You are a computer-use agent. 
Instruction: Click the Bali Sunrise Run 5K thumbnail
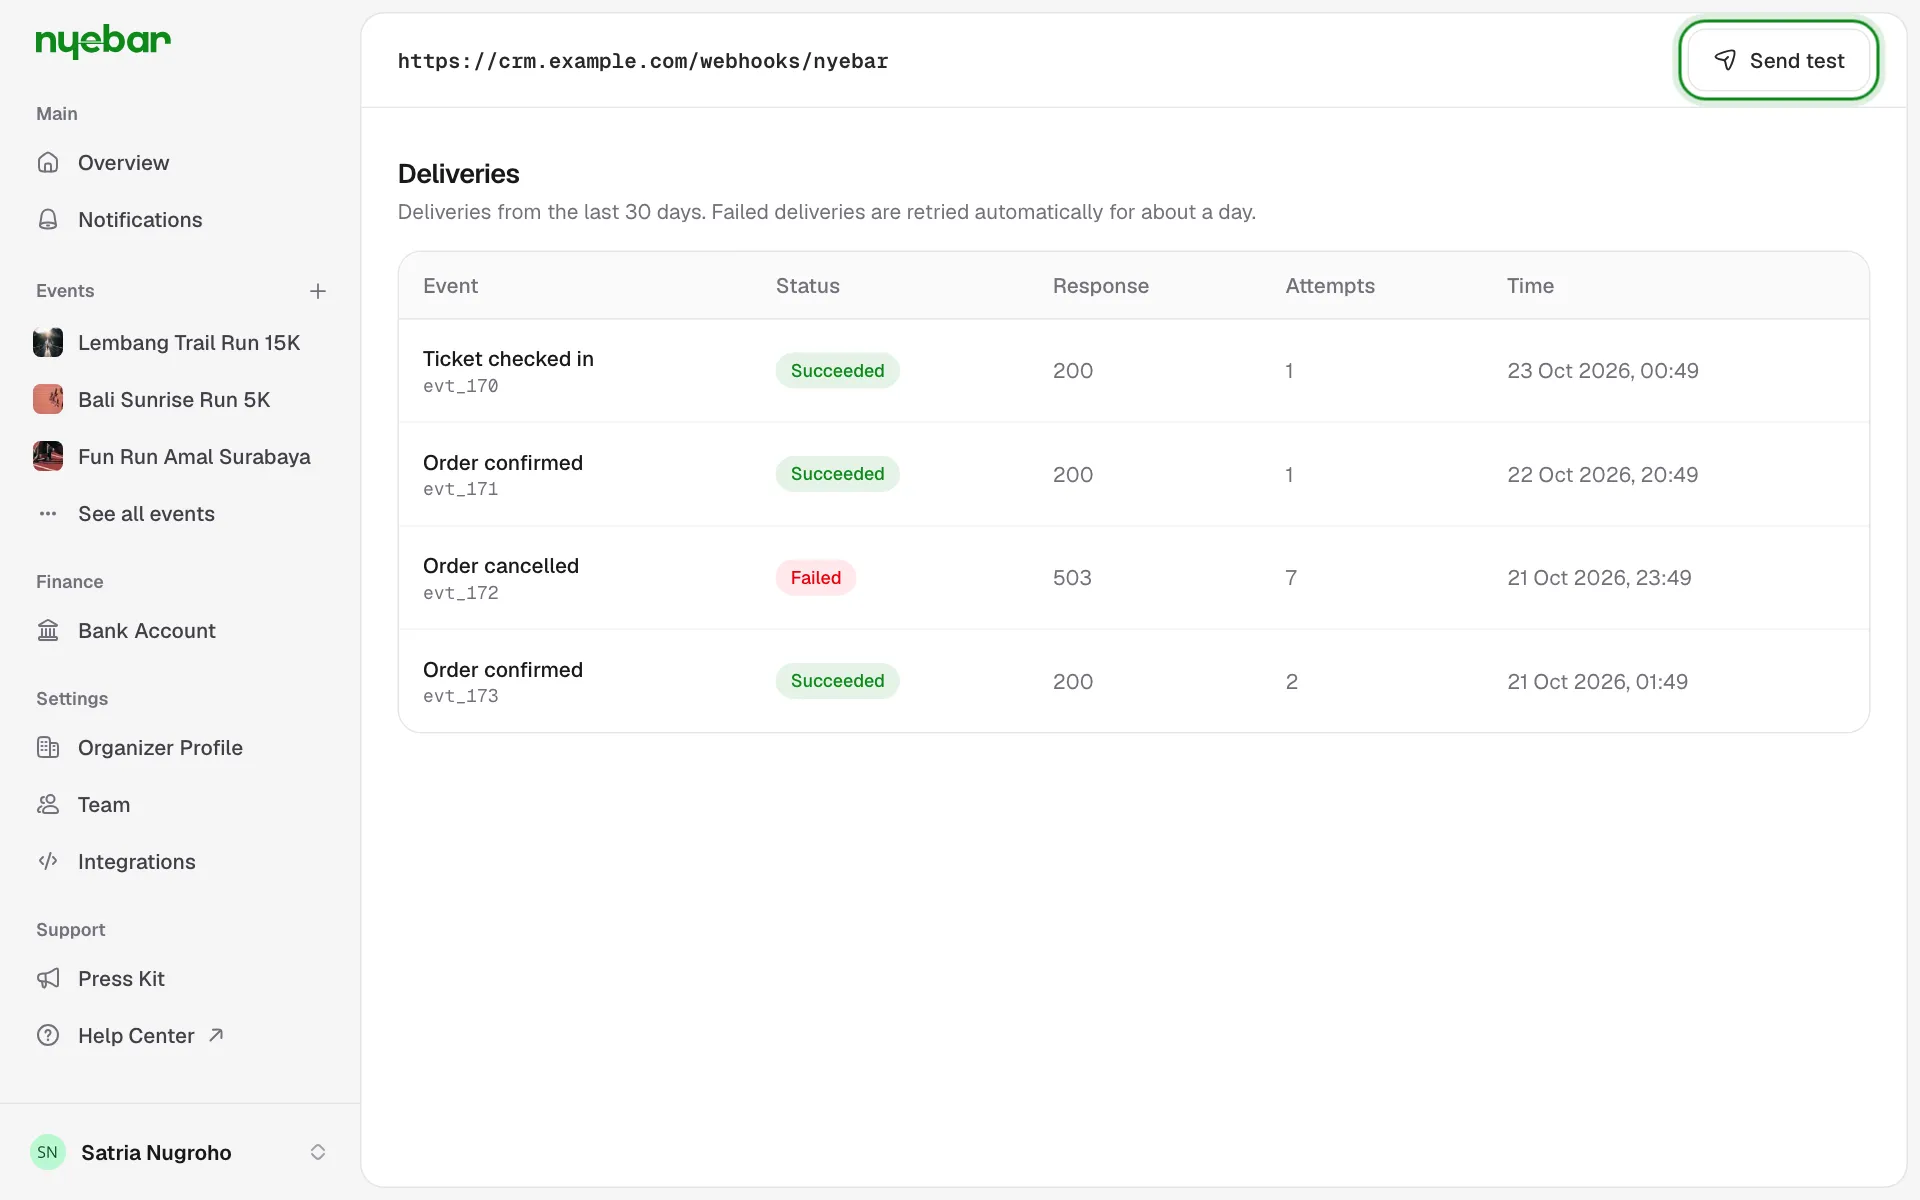48,400
